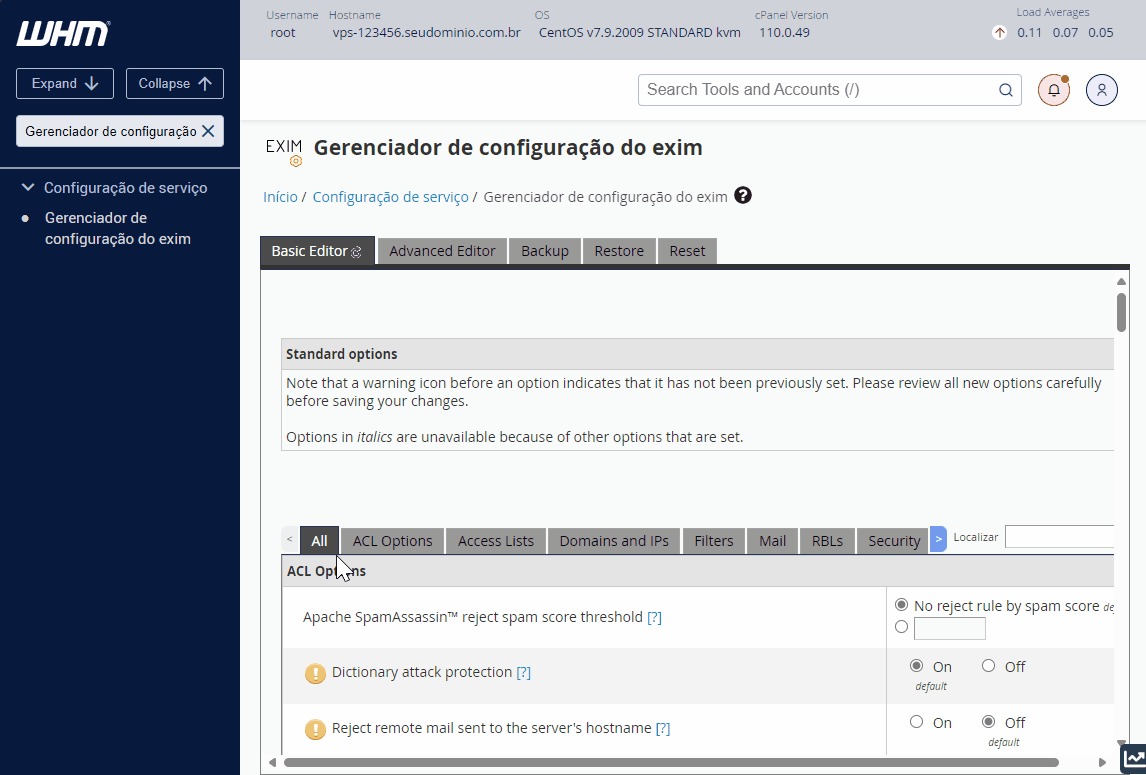Open Dictionary attack protection [?] help link
The height and width of the screenshot is (775, 1146).
point(523,673)
